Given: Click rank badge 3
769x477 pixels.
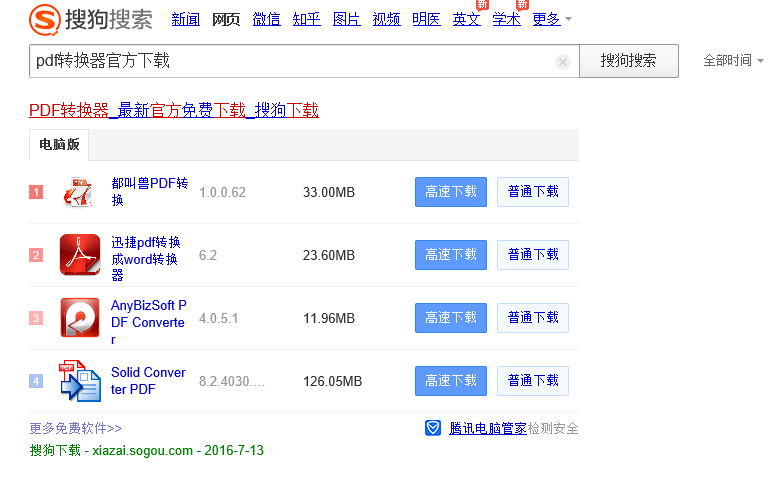Looking at the screenshot, I should [x=36, y=318].
